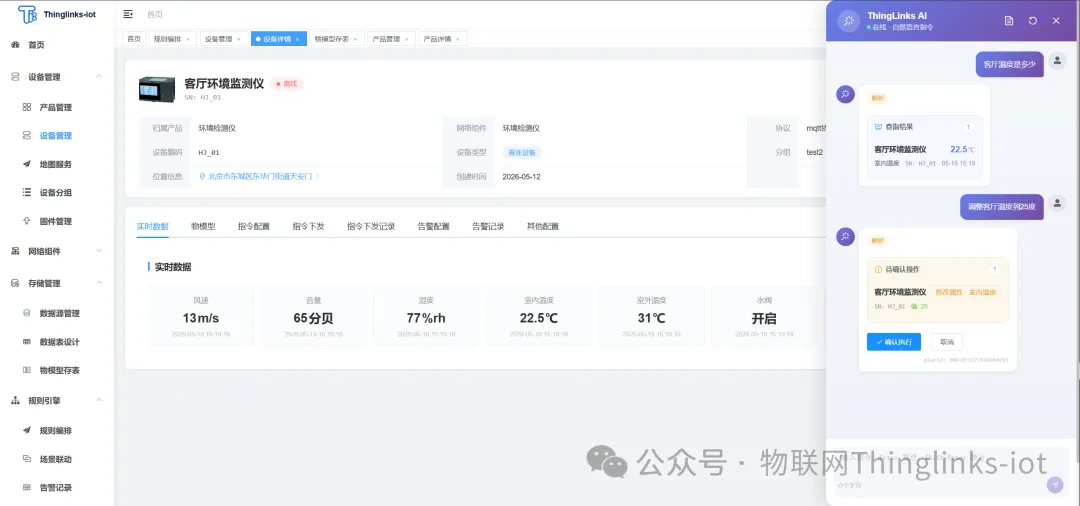Select the 告警记录 tab in device detail

tap(488, 226)
